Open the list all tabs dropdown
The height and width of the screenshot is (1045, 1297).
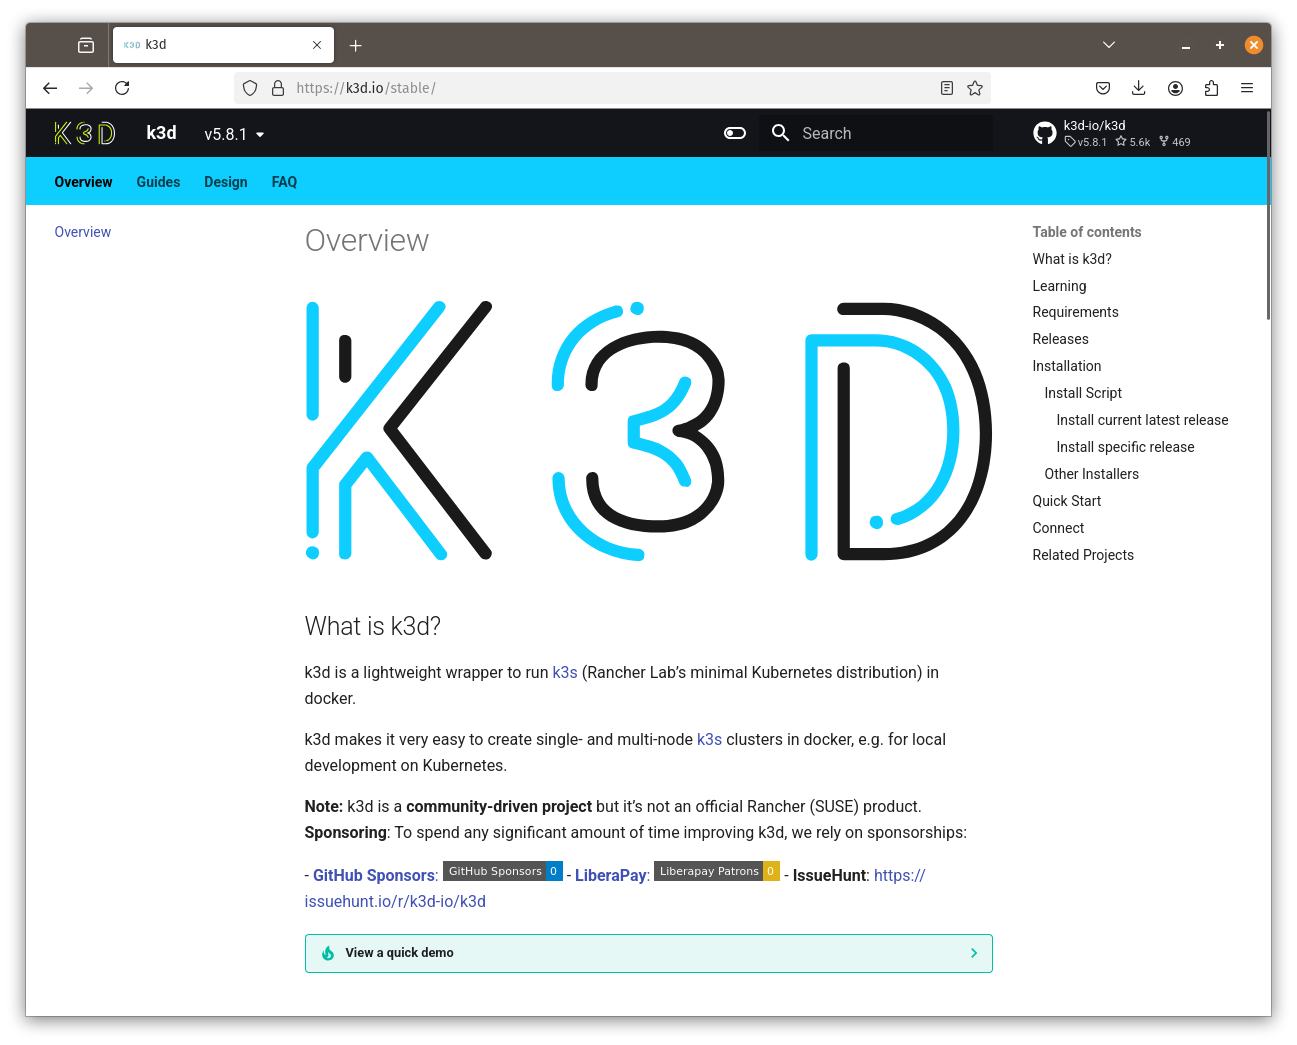pyautogui.click(x=1109, y=45)
